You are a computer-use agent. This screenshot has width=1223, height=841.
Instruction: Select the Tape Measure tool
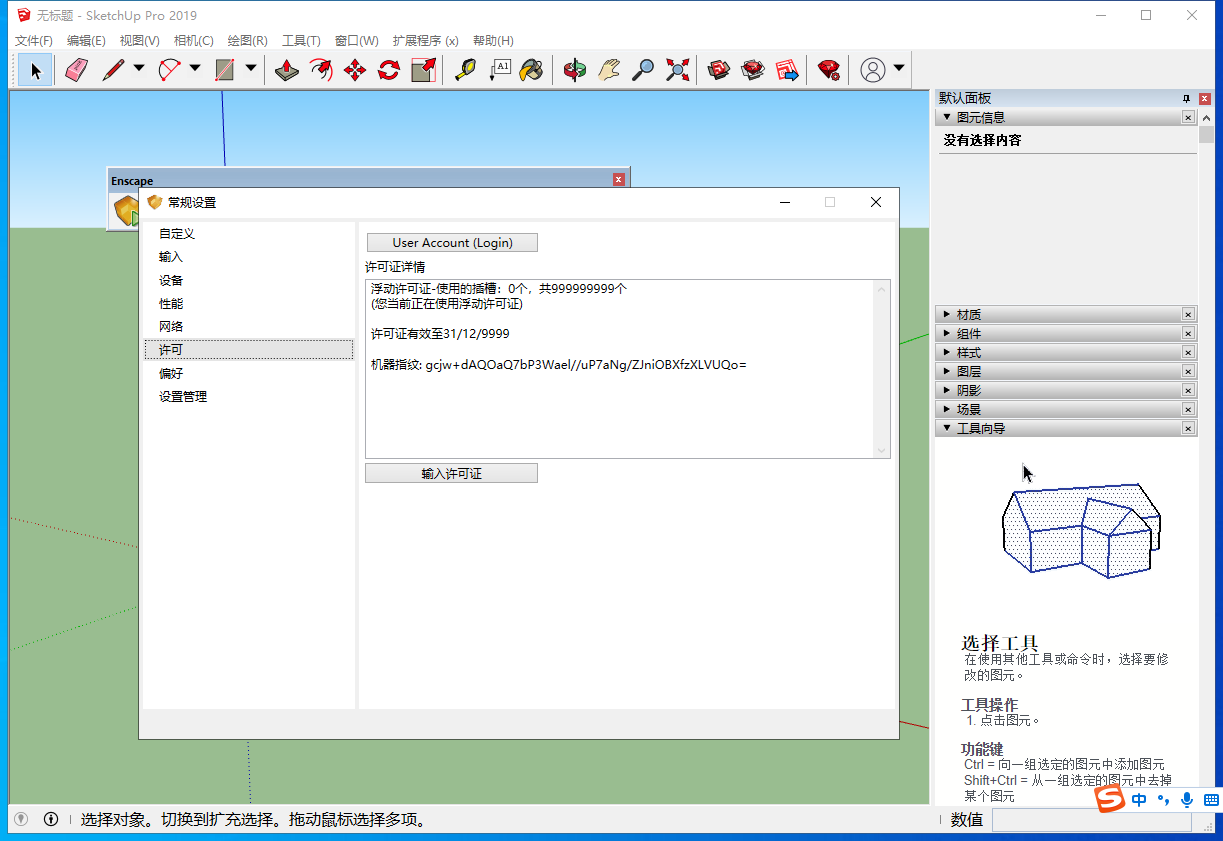(x=464, y=69)
